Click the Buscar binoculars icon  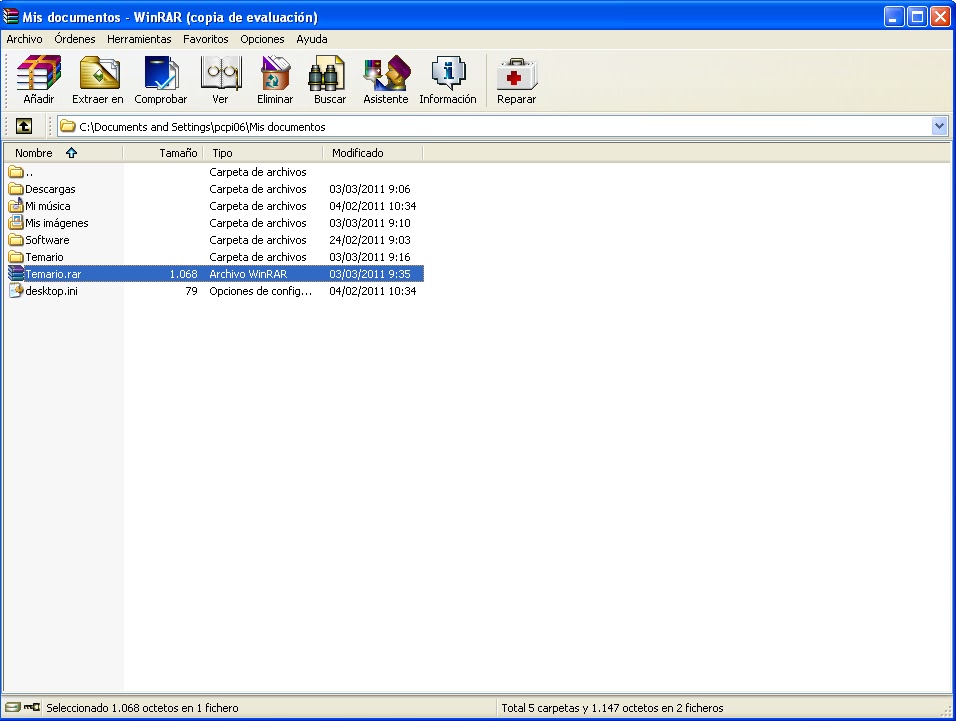point(328,73)
